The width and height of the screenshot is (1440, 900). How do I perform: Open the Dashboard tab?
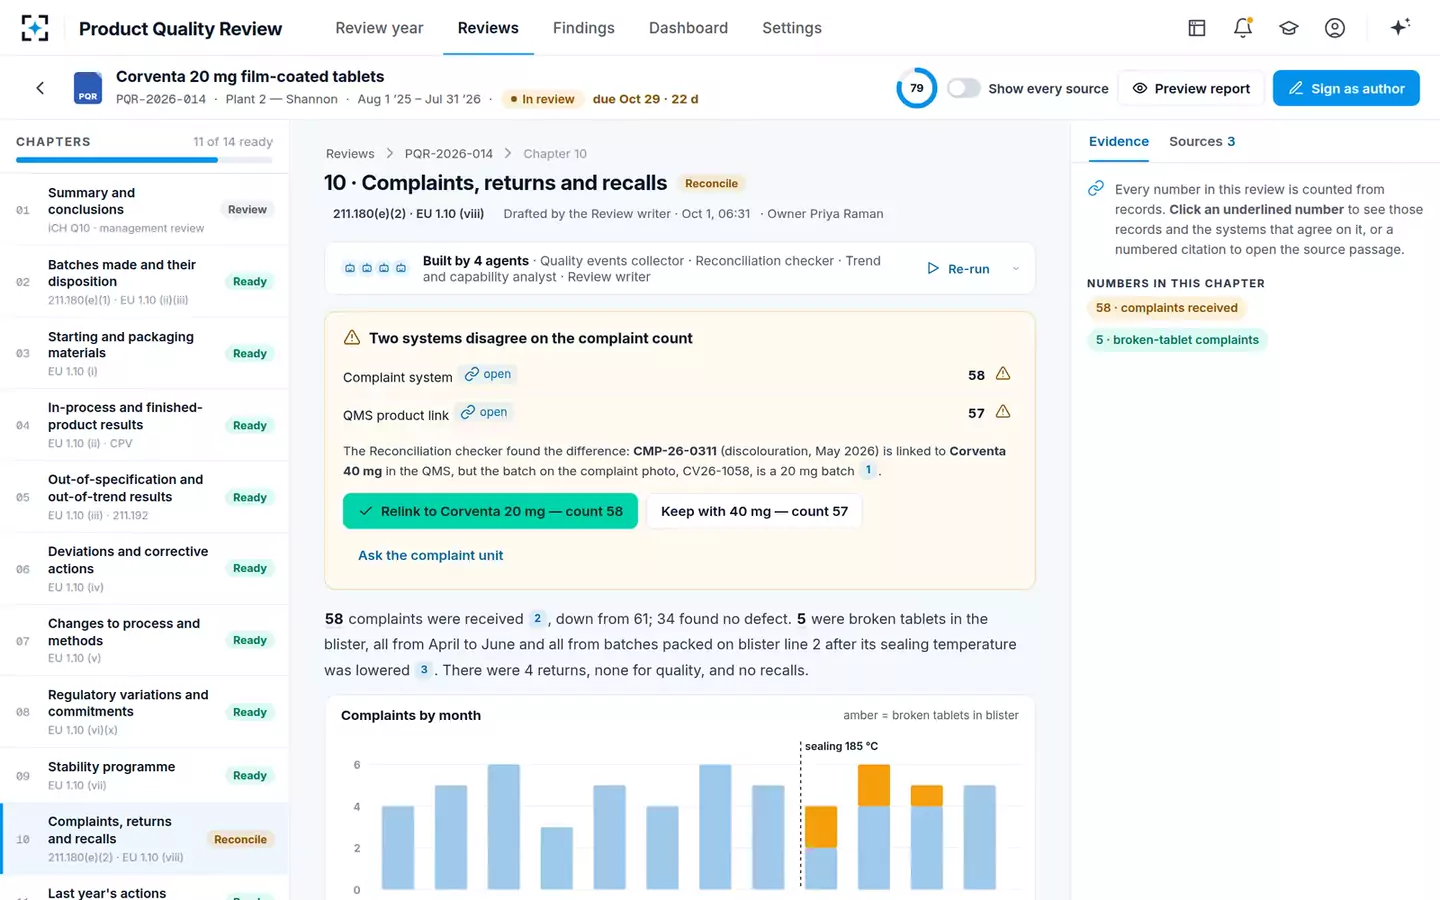coord(688,28)
